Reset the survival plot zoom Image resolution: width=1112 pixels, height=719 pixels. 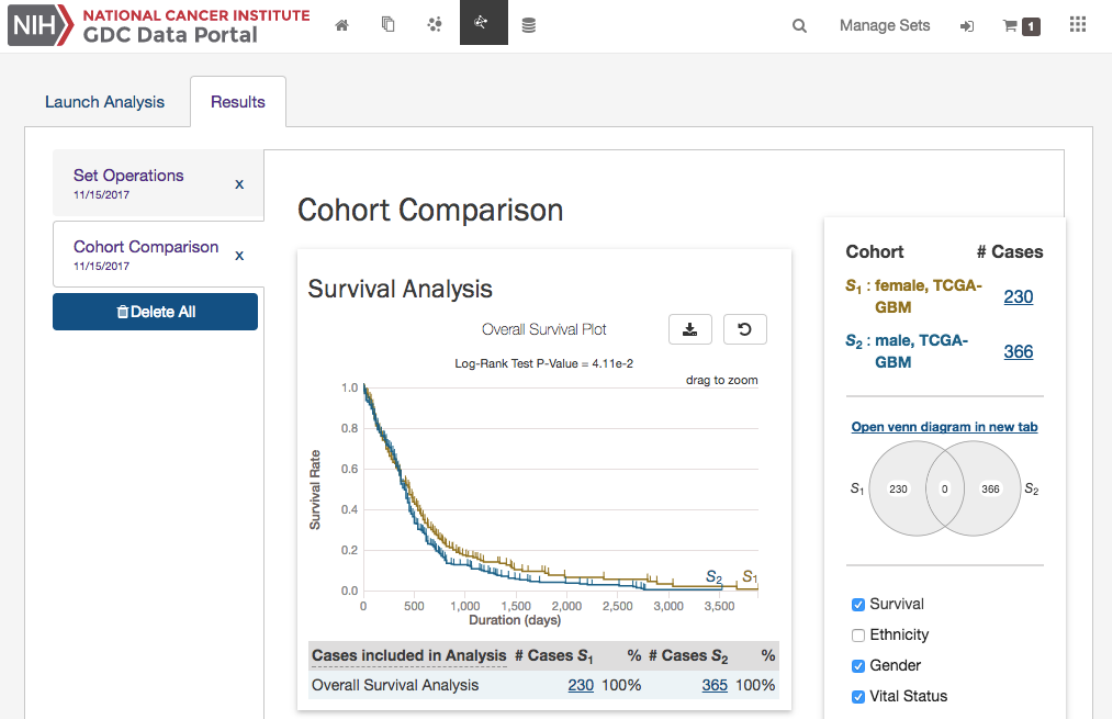pos(745,329)
